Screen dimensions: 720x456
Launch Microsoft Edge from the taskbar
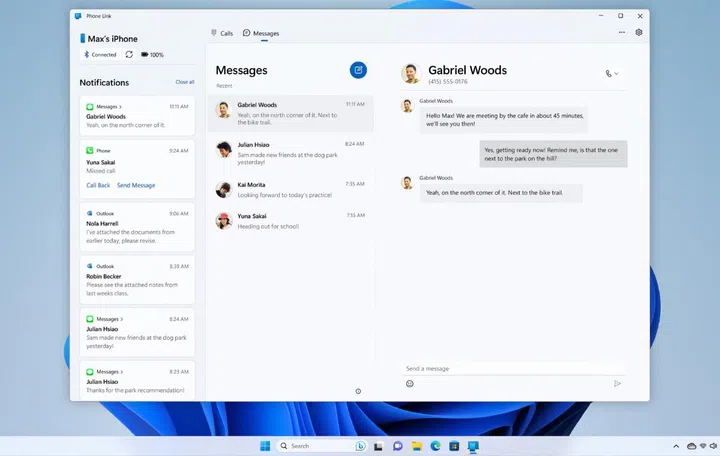435,446
